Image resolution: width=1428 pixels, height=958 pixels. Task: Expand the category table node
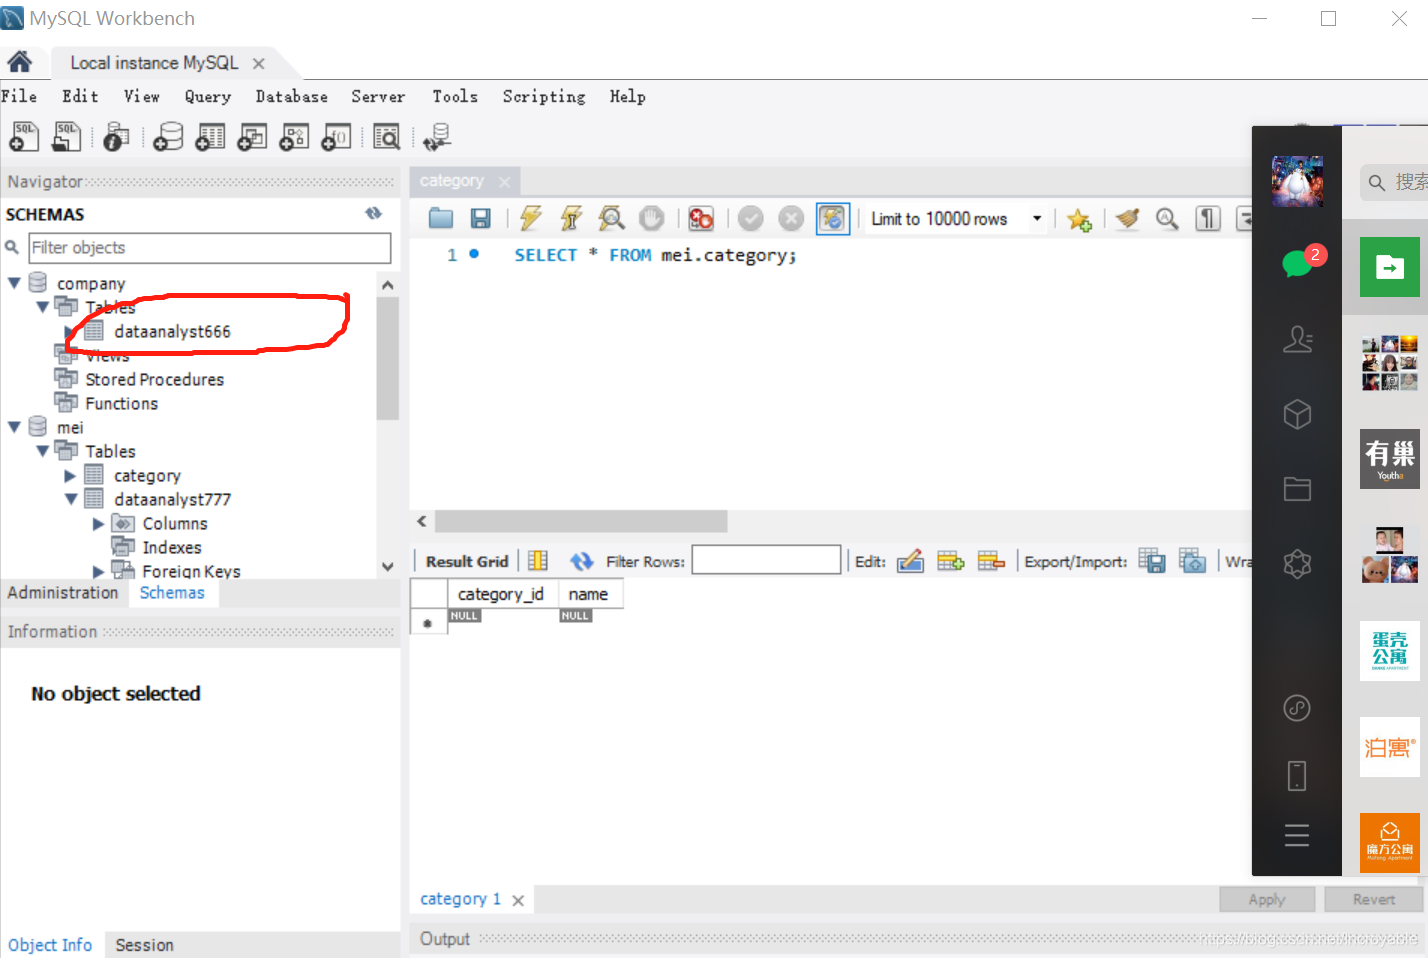pos(70,476)
